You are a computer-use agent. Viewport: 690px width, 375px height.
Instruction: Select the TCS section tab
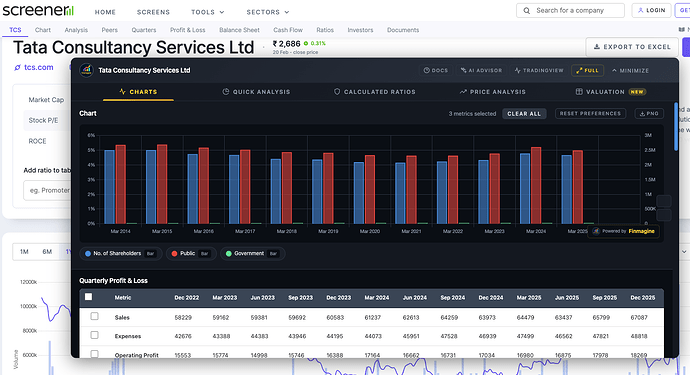15,30
